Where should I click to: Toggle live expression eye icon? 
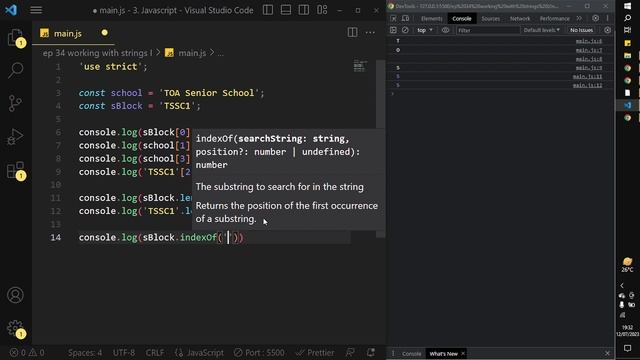point(445,30)
